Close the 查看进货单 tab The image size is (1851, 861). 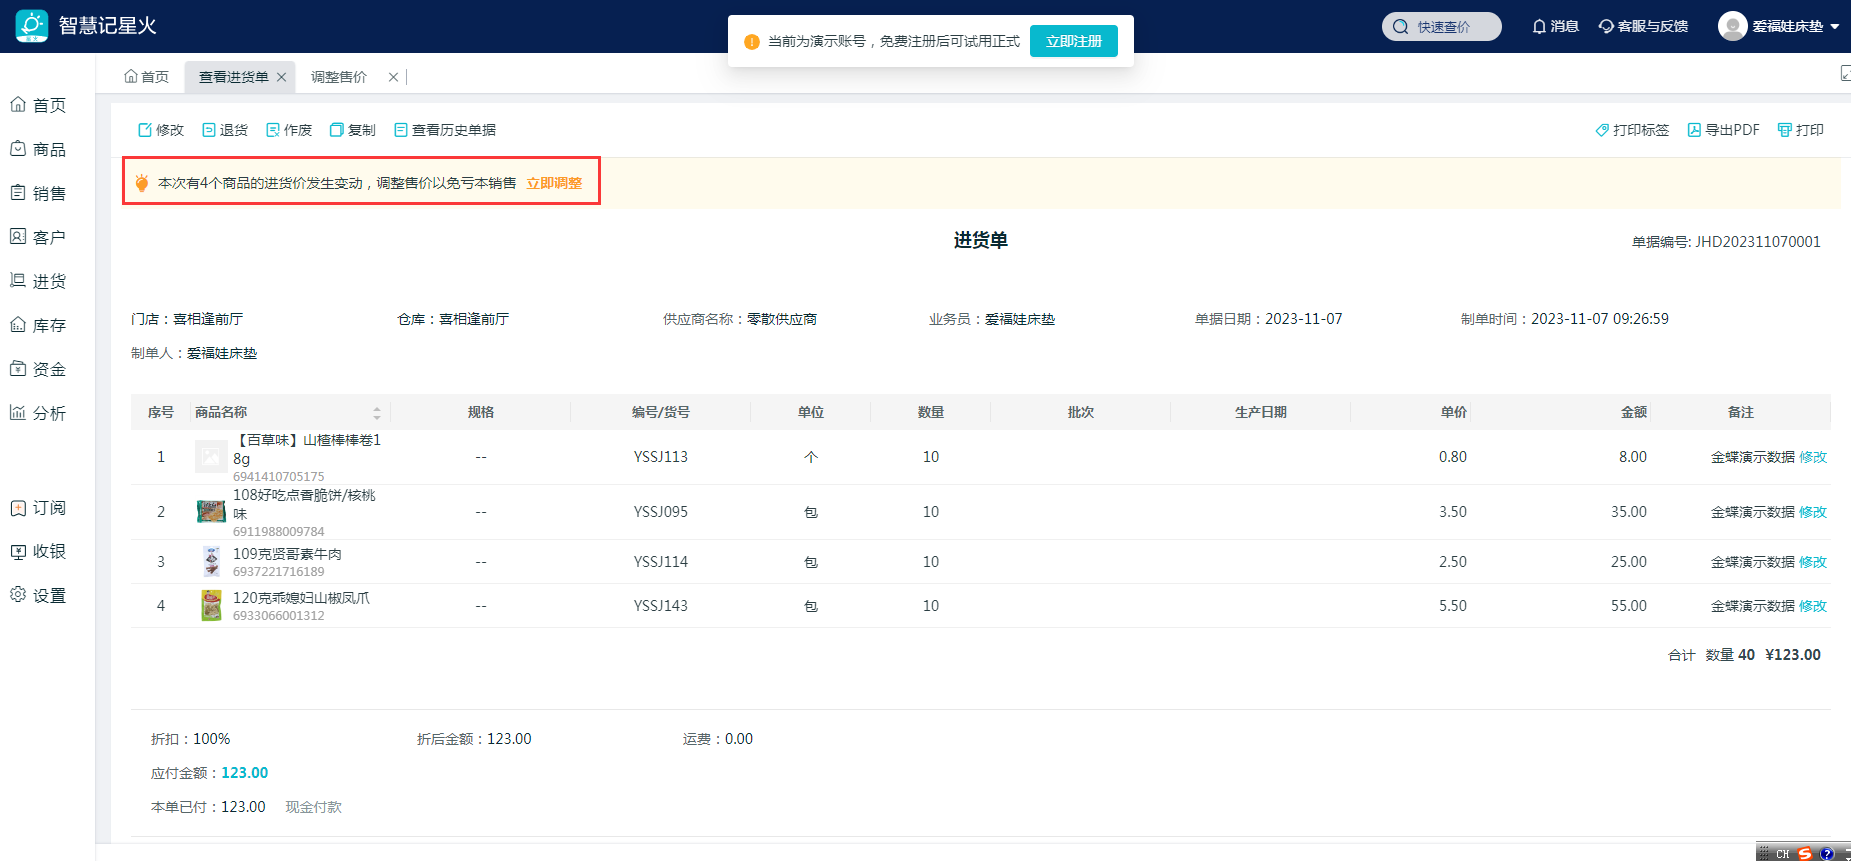282,77
